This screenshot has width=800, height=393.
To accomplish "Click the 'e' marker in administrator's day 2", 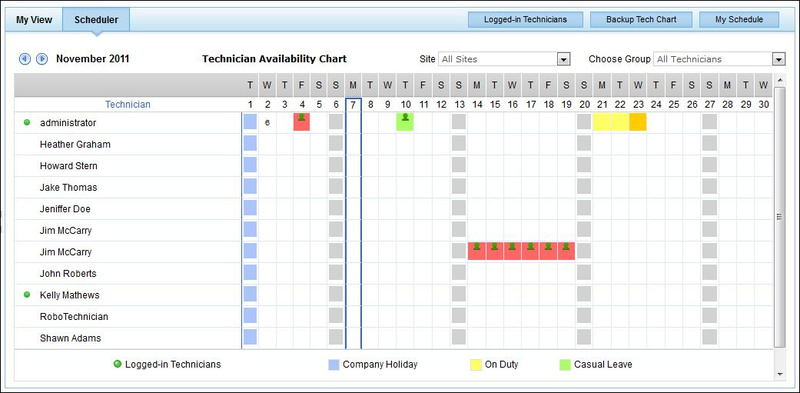I will point(267,123).
